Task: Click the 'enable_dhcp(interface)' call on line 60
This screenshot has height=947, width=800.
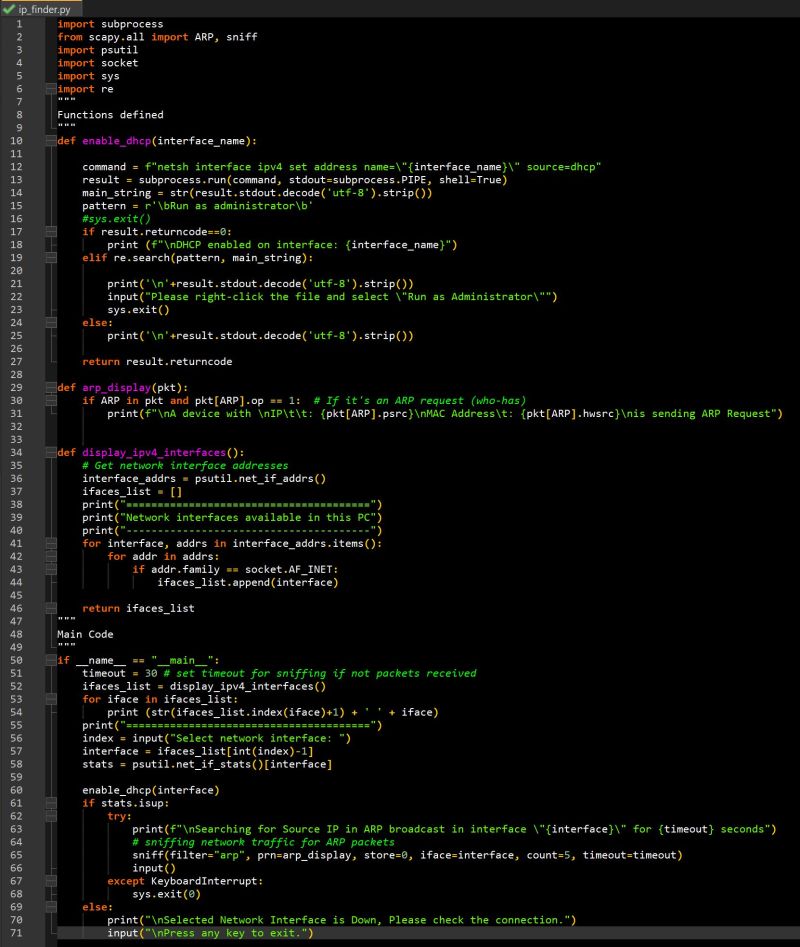Action: (151, 790)
